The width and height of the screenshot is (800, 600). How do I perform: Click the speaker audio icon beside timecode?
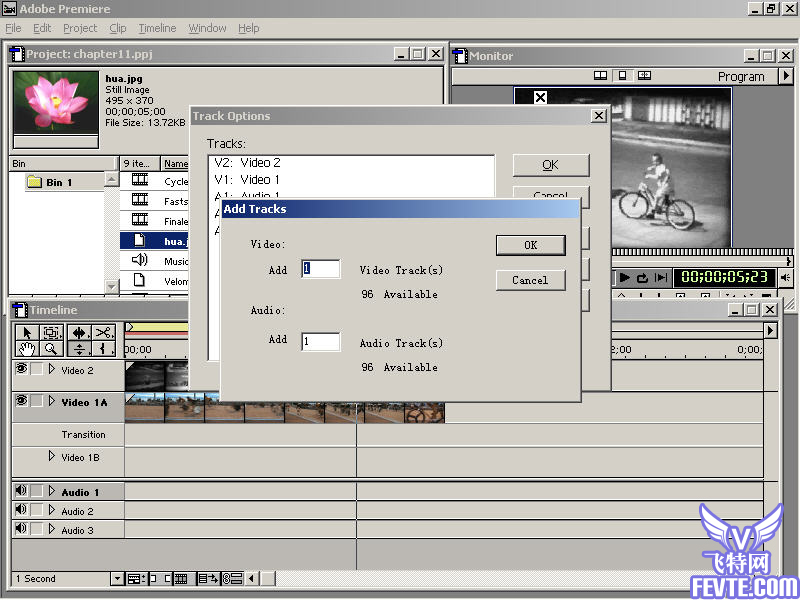click(x=786, y=278)
